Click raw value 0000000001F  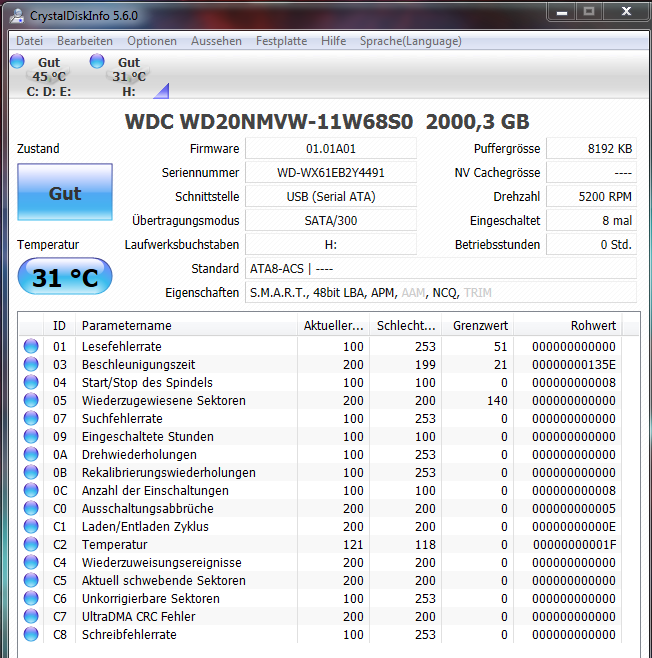(x=574, y=545)
